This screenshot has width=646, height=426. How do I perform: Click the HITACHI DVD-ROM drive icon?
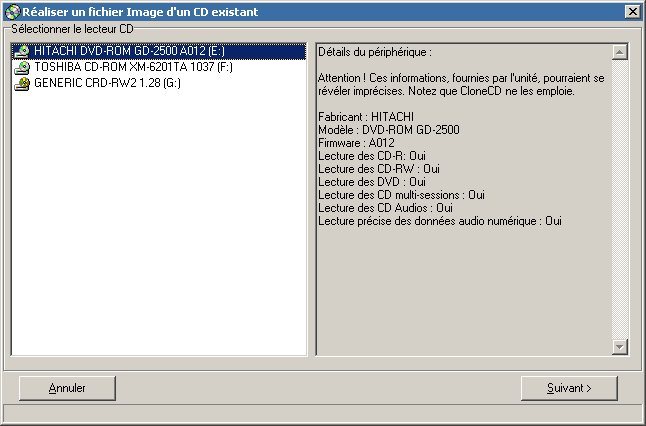point(21,51)
